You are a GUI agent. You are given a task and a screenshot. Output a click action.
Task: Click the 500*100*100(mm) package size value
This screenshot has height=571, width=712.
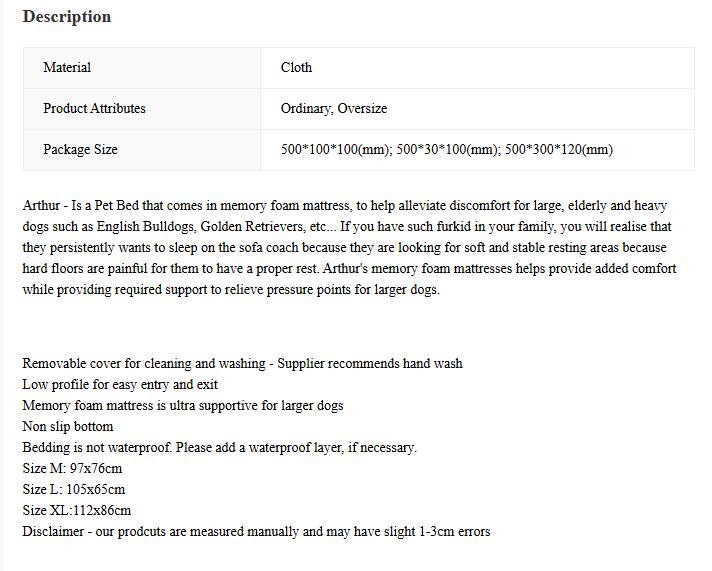click(336, 149)
